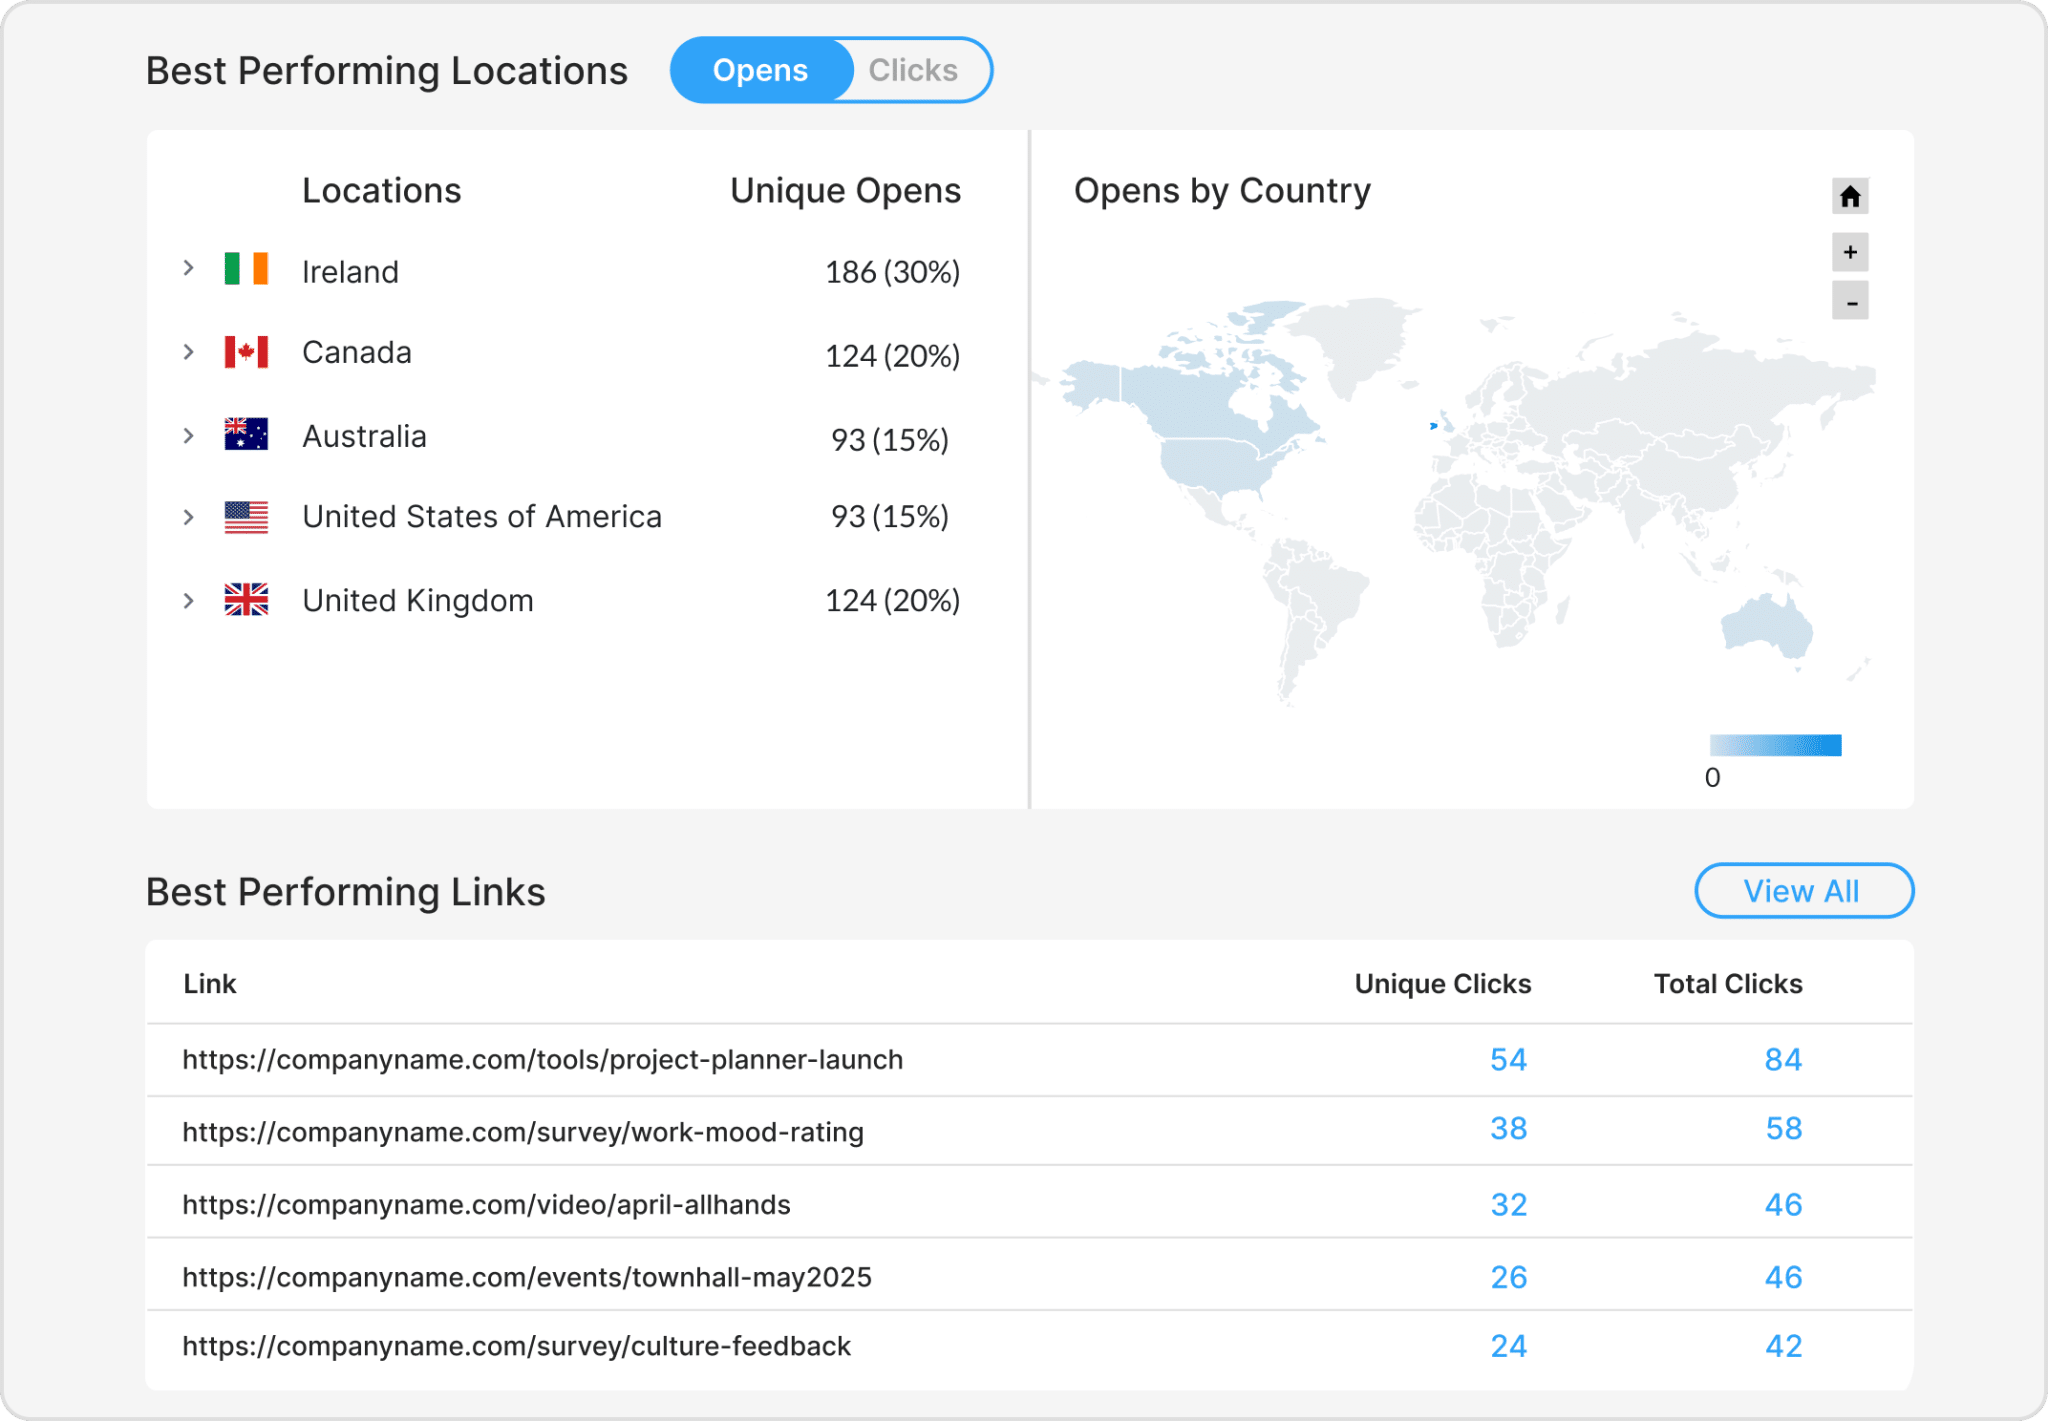Click unique clicks value 26

1508,1277
